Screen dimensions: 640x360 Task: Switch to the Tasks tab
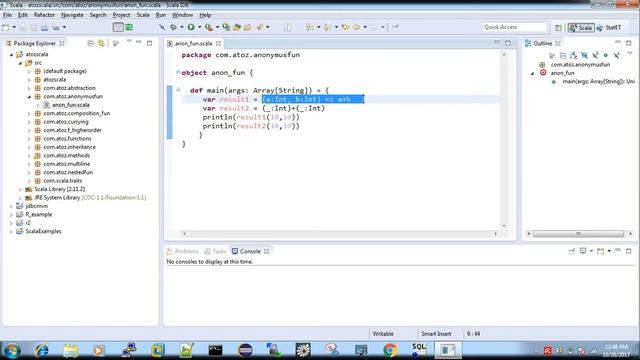click(x=215, y=251)
